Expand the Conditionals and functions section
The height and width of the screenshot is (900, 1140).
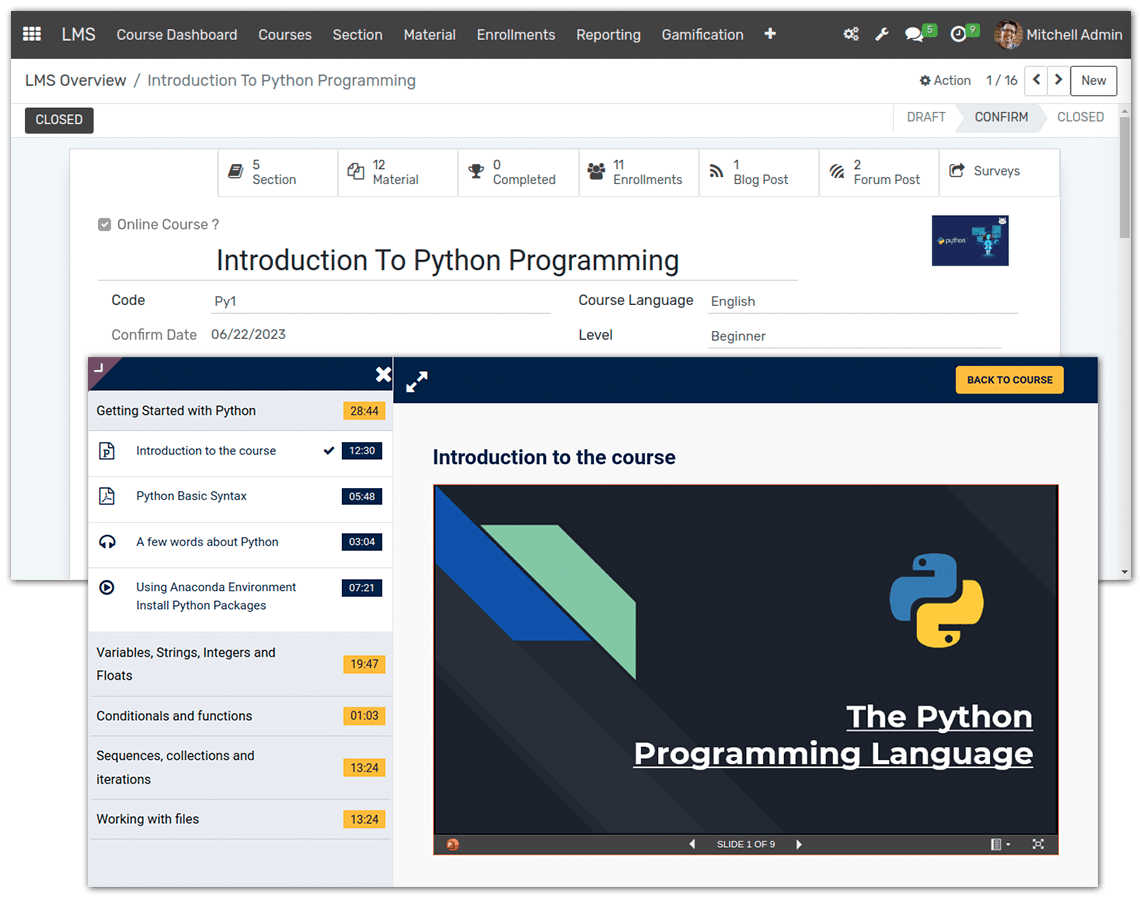pos(174,716)
